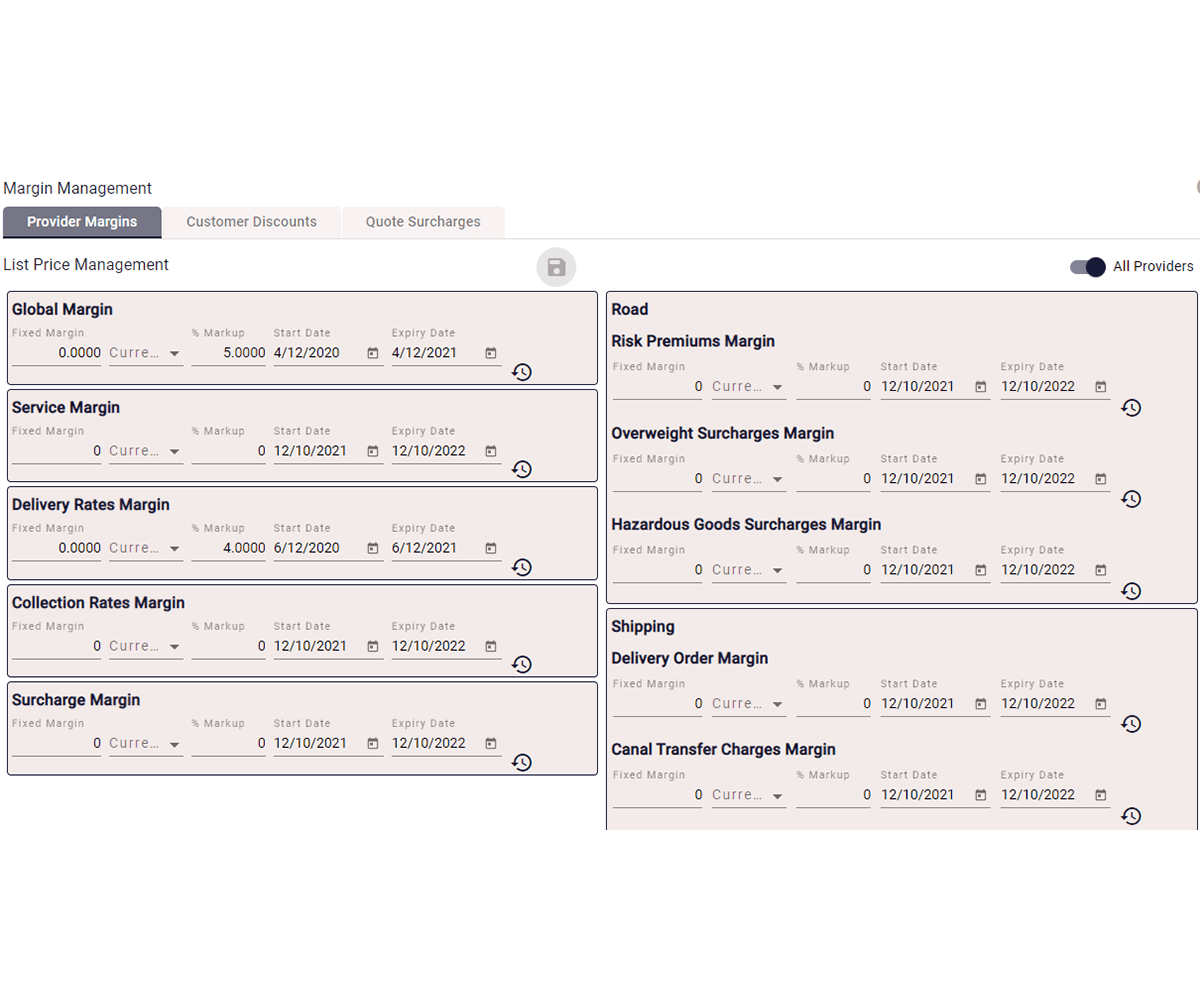The image size is (1200, 1000).
Task: Click the history icon for Global Margin
Action: (x=521, y=372)
